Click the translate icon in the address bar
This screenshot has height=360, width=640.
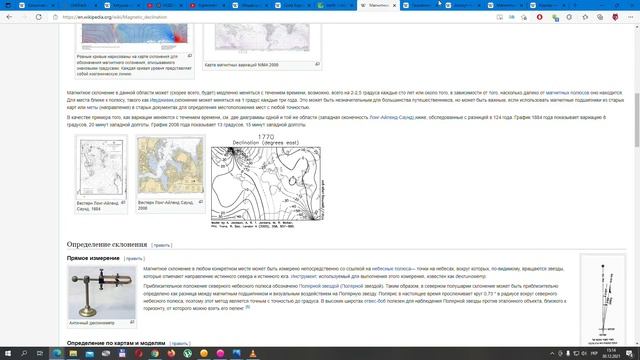point(511,17)
